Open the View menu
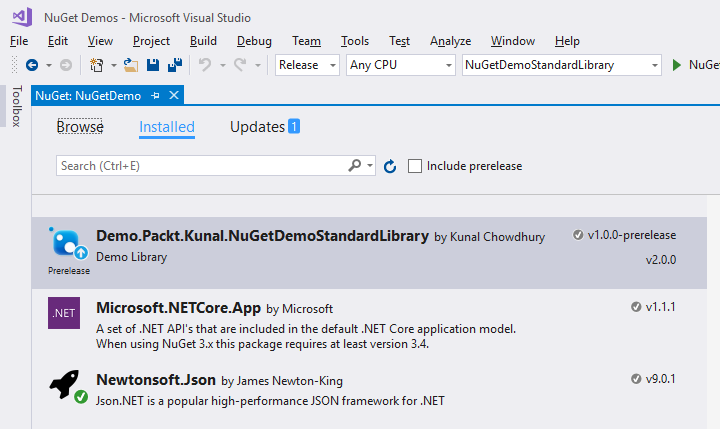 point(100,41)
